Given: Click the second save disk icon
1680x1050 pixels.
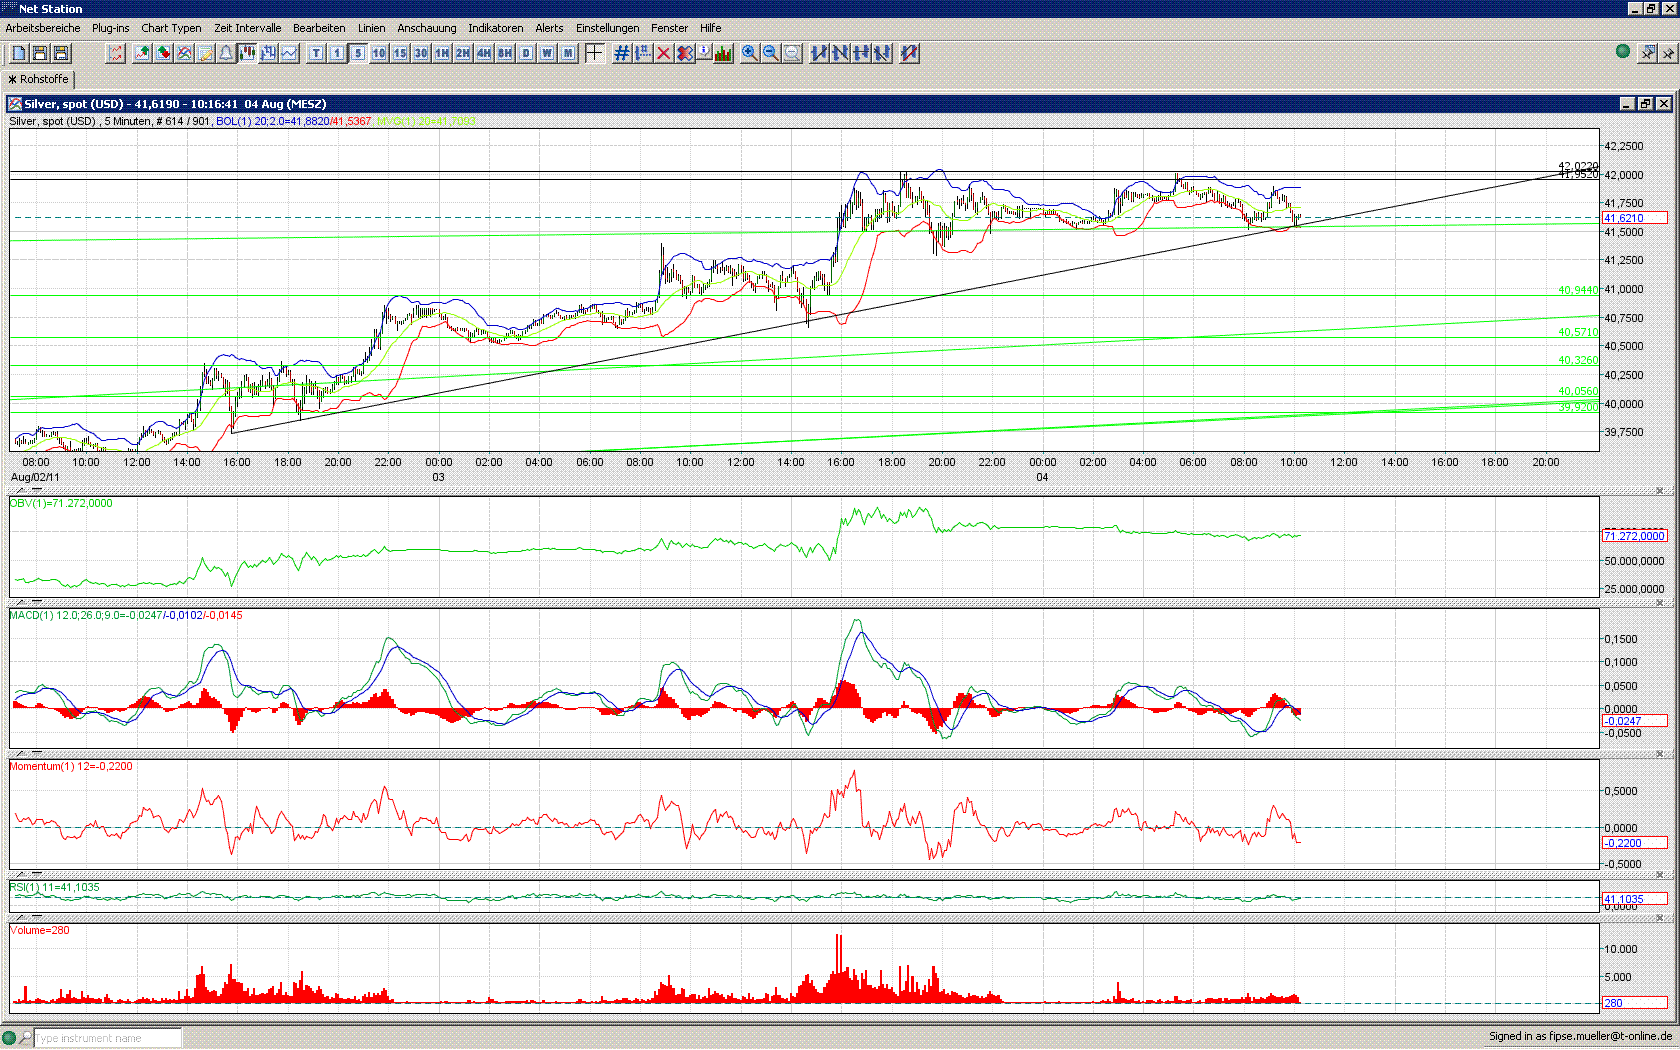Looking at the screenshot, I should (61, 53).
